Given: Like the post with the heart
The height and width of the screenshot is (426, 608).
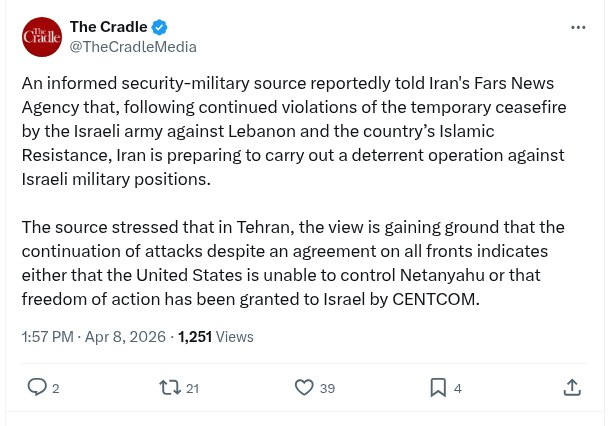Looking at the screenshot, I should coord(304,387).
